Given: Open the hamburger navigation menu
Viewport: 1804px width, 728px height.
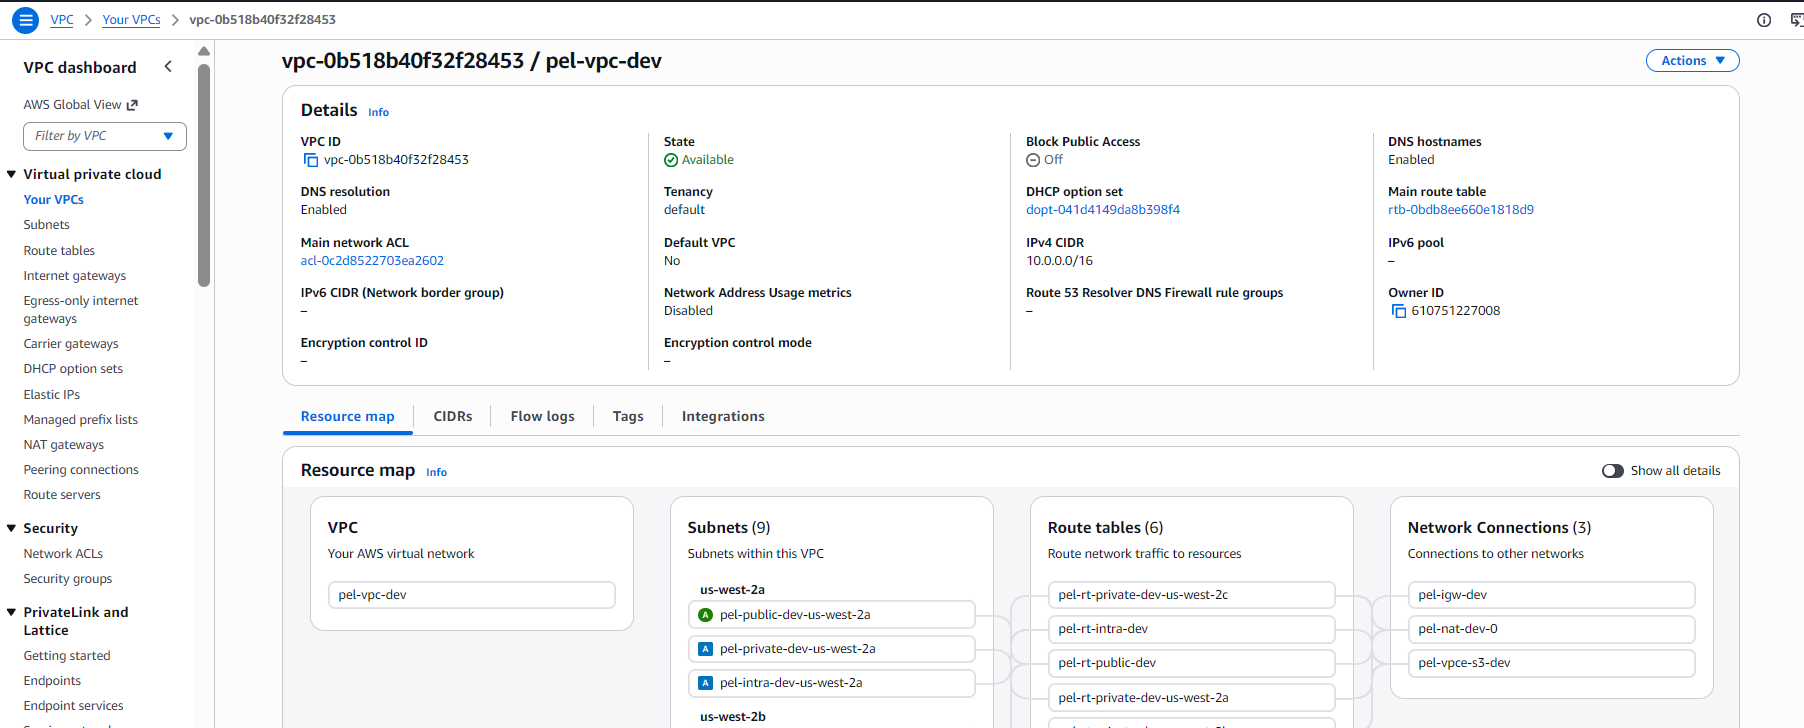Looking at the screenshot, I should [x=26, y=20].
